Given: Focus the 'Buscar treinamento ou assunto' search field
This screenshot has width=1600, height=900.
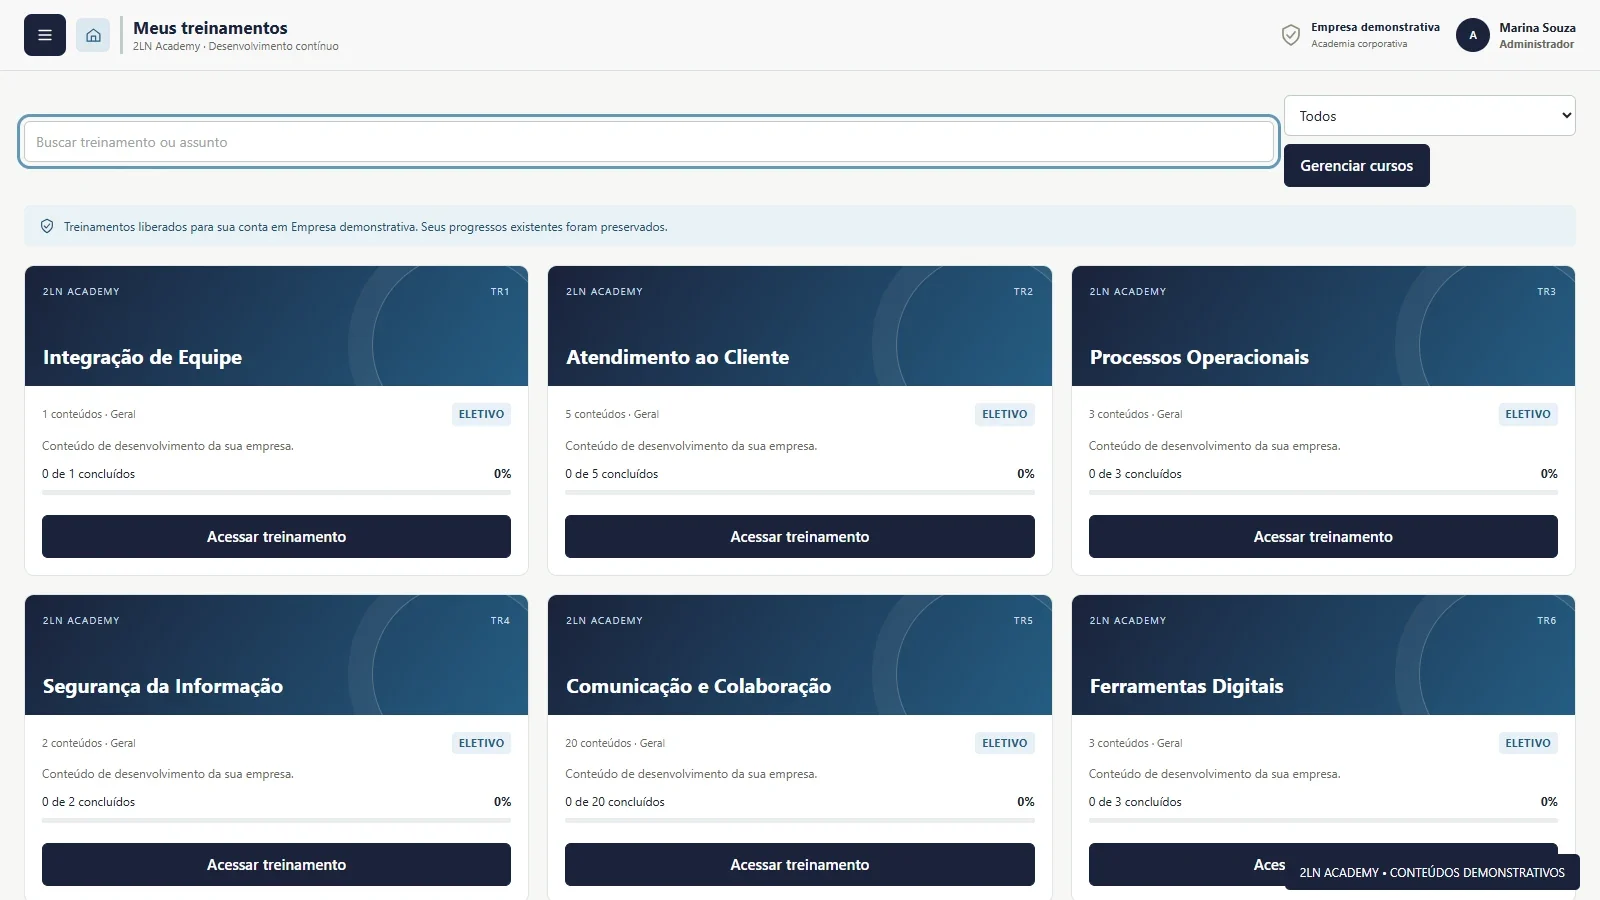Looking at the screenshot, I should (649, 142).
